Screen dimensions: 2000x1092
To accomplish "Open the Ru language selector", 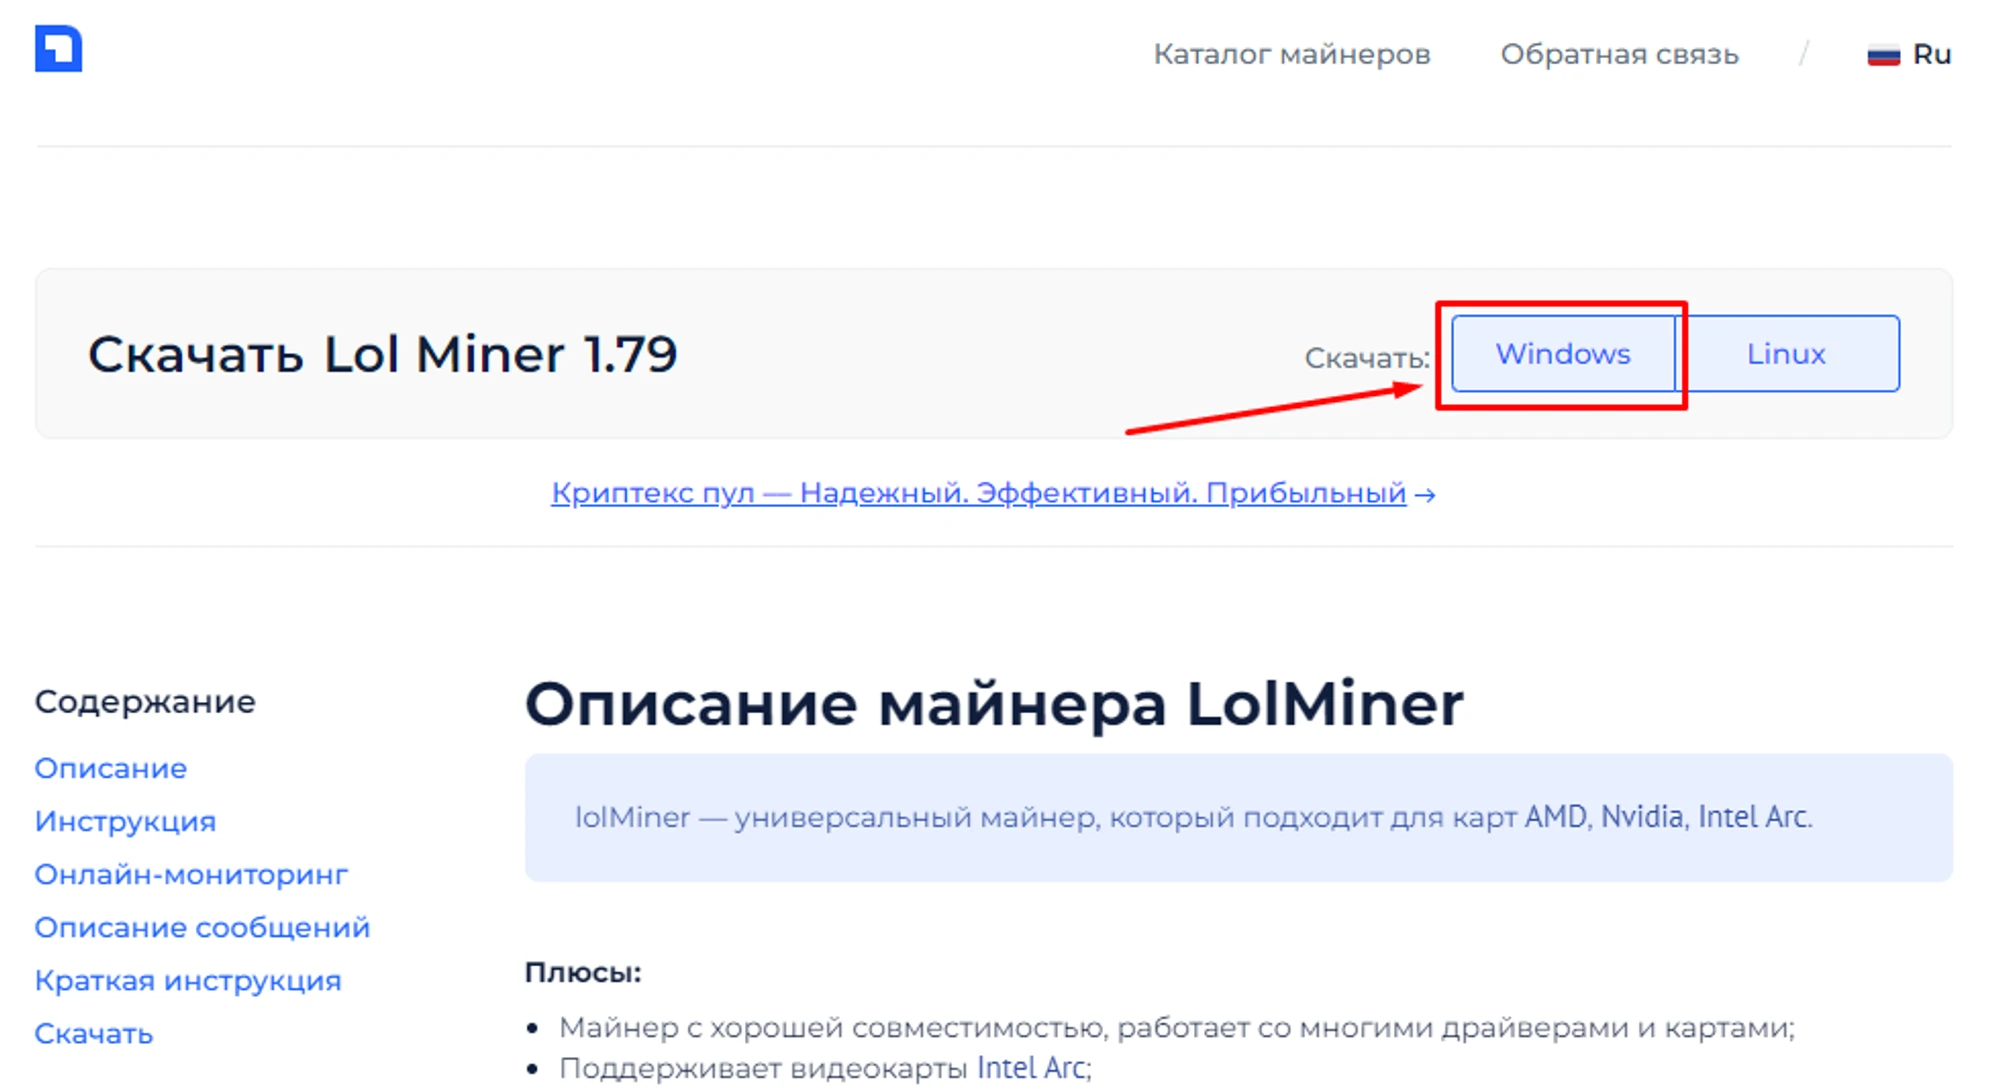I will [1909, 54].
